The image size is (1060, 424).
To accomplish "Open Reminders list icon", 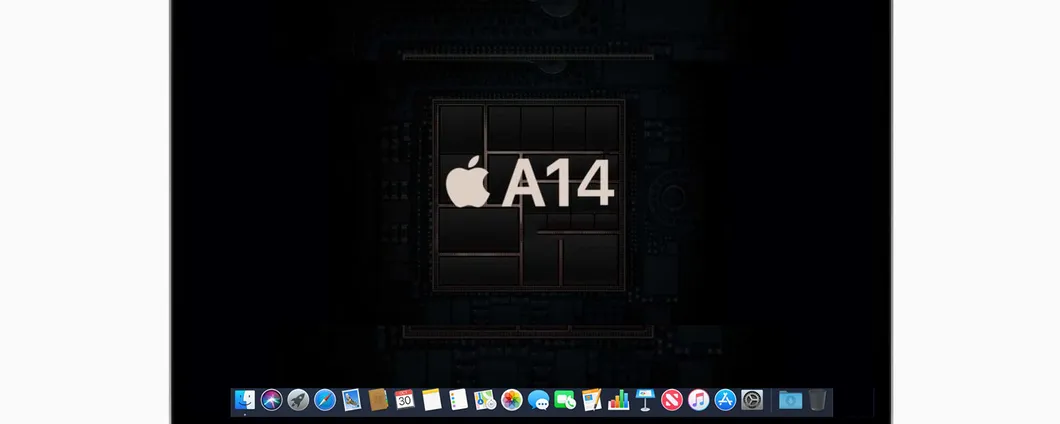I will pos(458,400).
